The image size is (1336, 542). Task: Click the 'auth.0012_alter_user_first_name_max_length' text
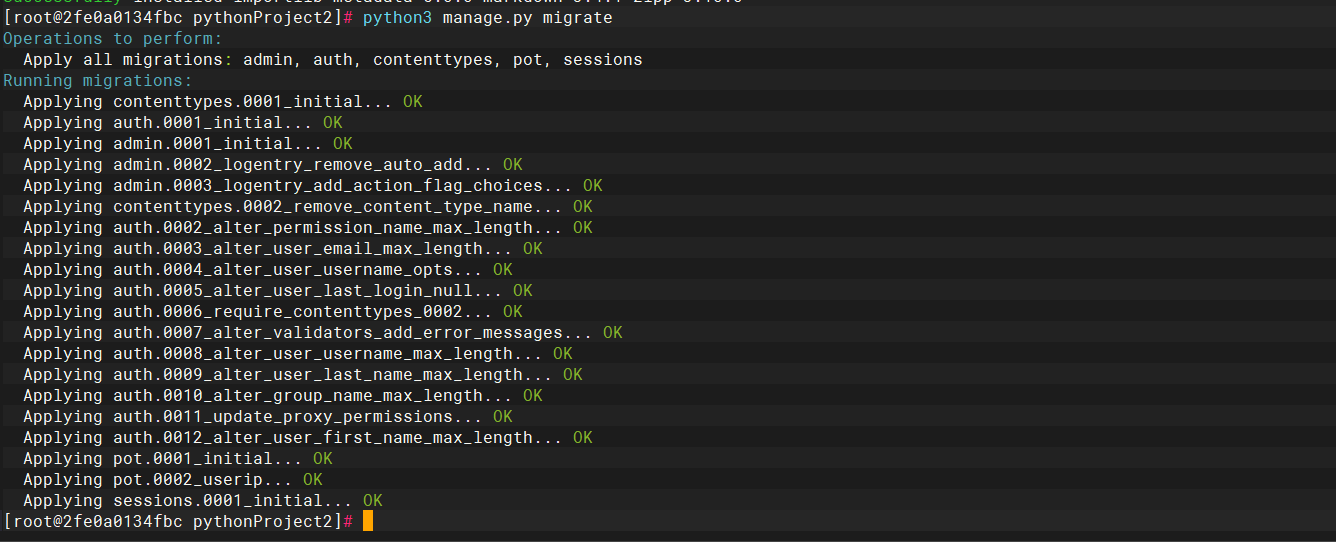[x=323, y=437]
